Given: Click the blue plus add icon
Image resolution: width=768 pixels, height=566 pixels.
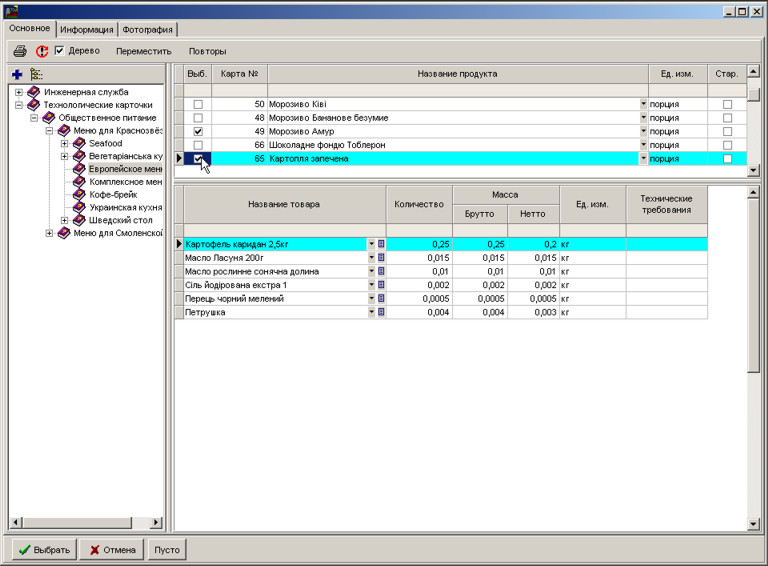Looking at the screenshot, I should point(17,74).
